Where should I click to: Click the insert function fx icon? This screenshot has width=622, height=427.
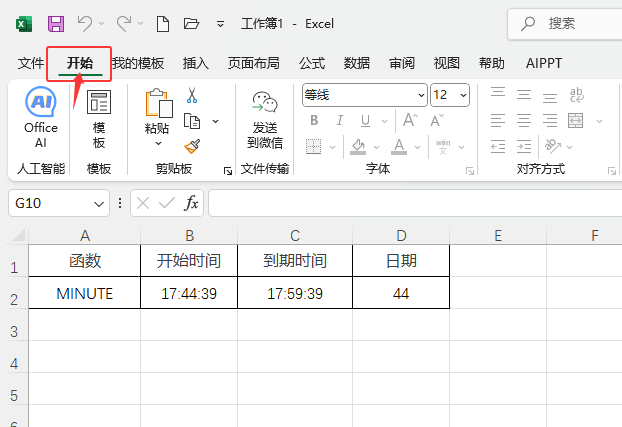[x=191, y=203]
